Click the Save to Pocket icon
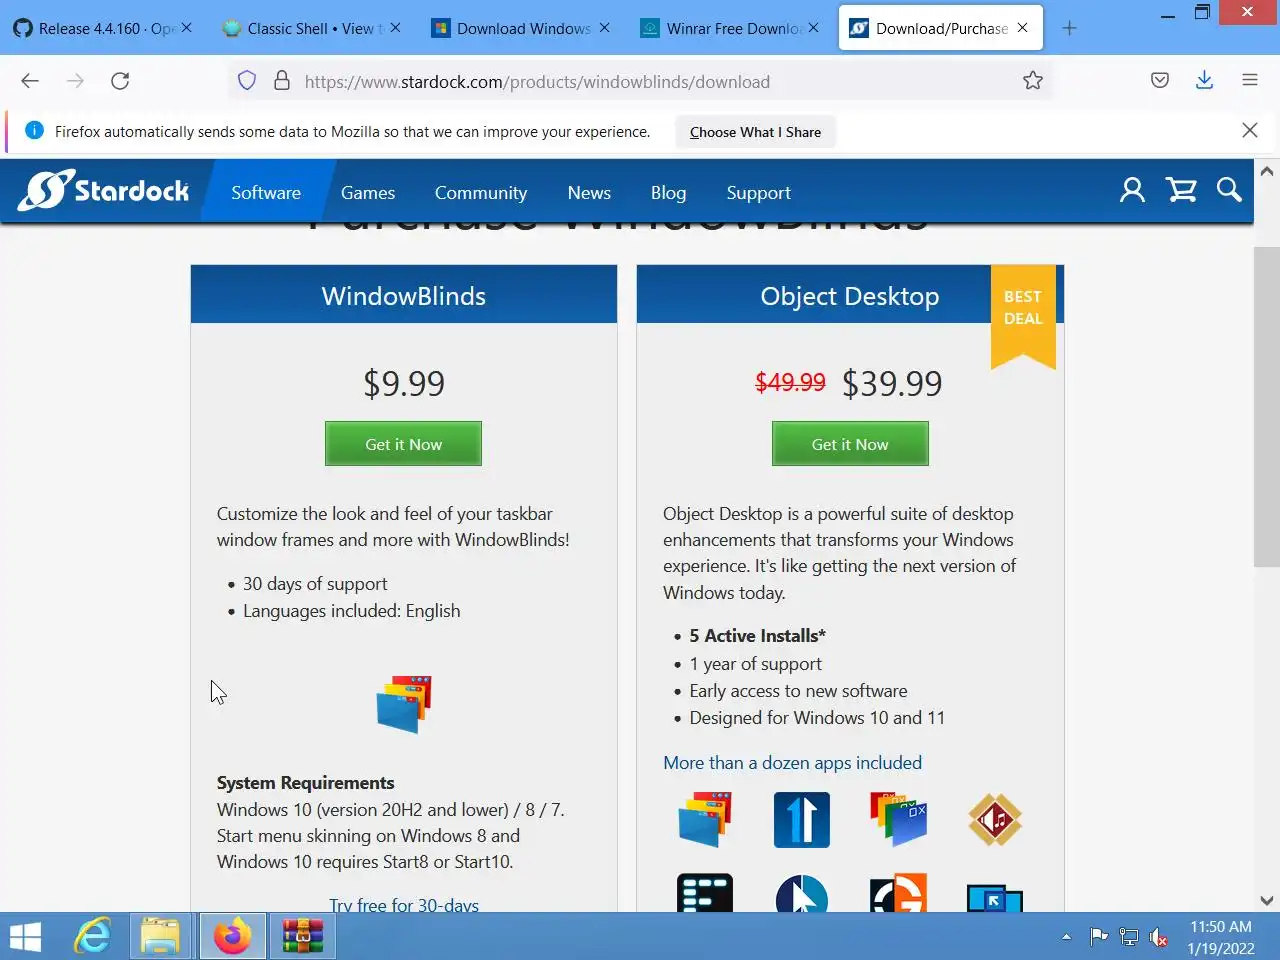This screenshot has width=1280, height=960. coord(1160,81)
